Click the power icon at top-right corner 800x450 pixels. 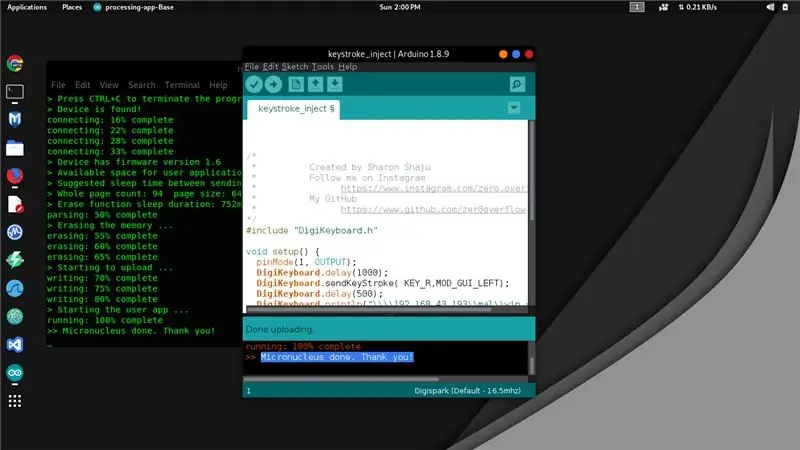[785, 7]
